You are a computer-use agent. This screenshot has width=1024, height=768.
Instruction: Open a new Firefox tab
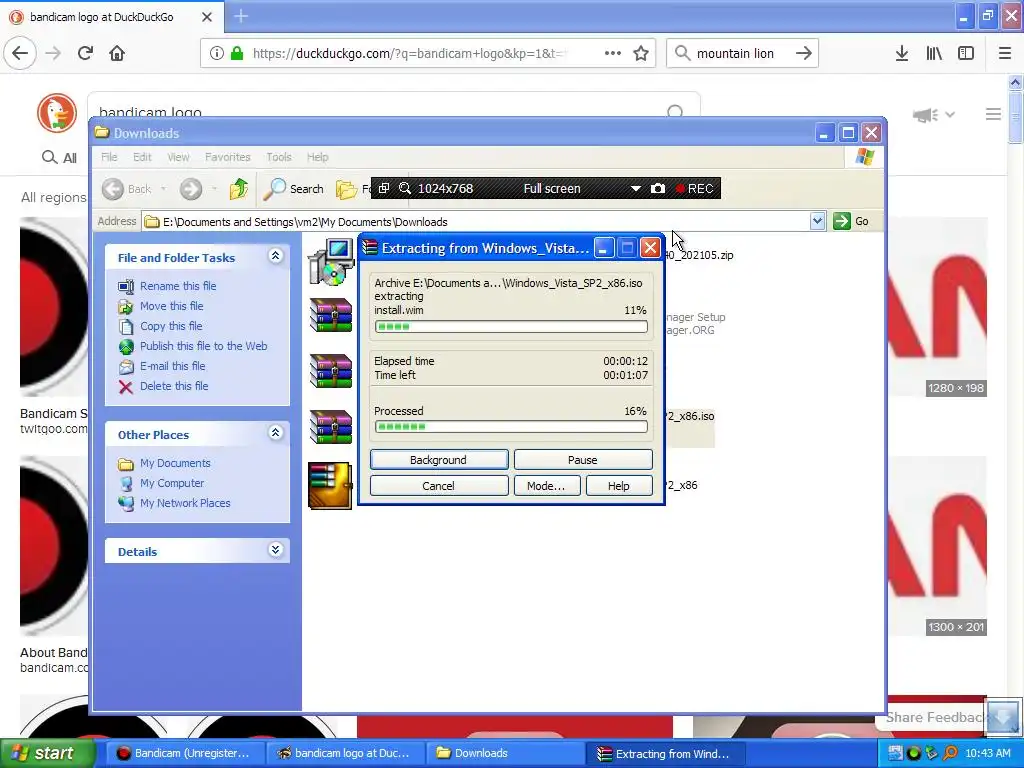tap(241, 16)
